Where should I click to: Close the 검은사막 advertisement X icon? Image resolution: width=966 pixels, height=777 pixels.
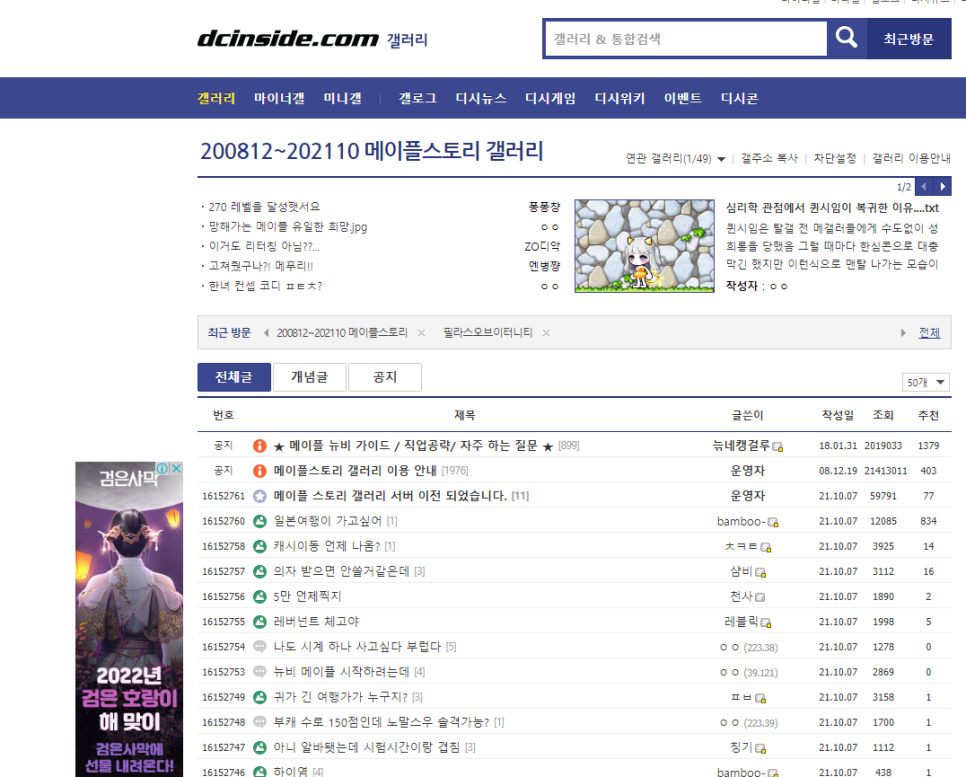pos(176,468)
